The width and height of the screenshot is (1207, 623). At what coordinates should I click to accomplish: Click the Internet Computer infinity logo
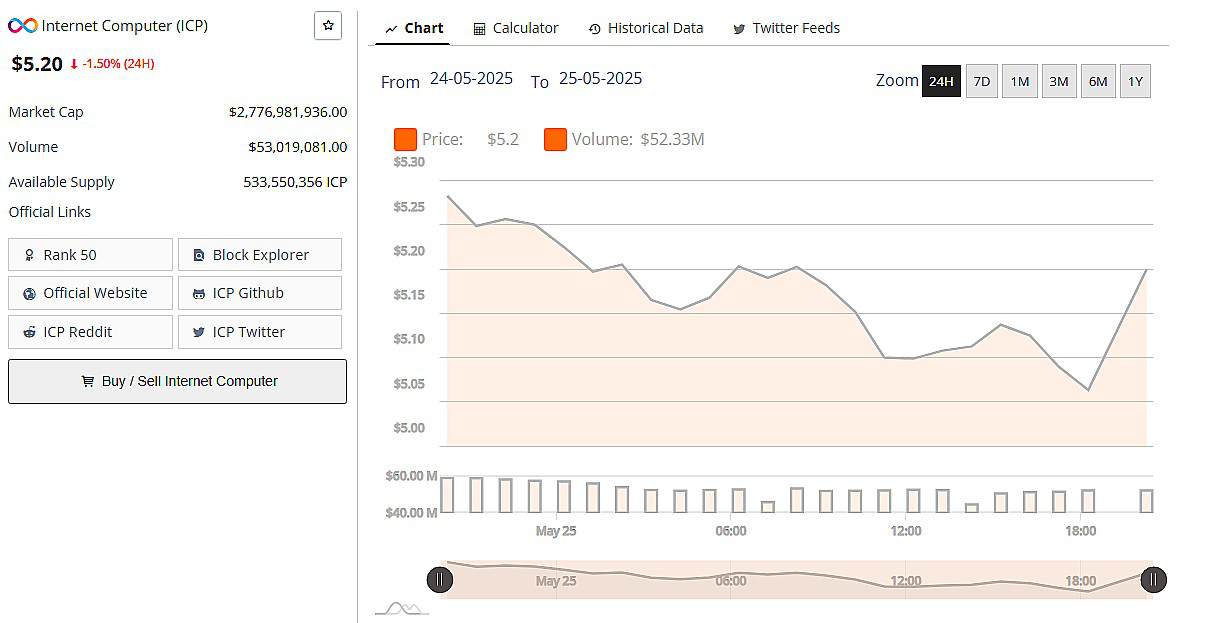pos(22,26)
